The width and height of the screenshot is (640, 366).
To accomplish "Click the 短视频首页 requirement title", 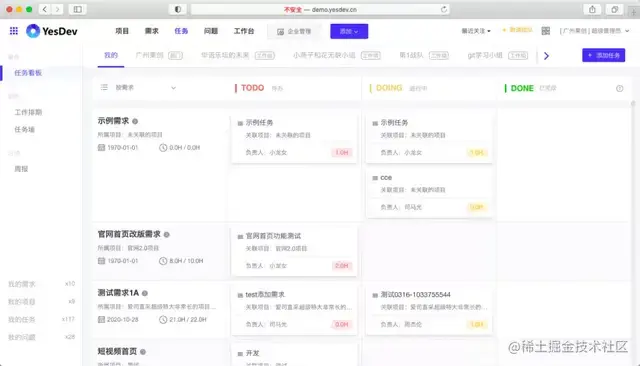I will click(x=117, y=351).
